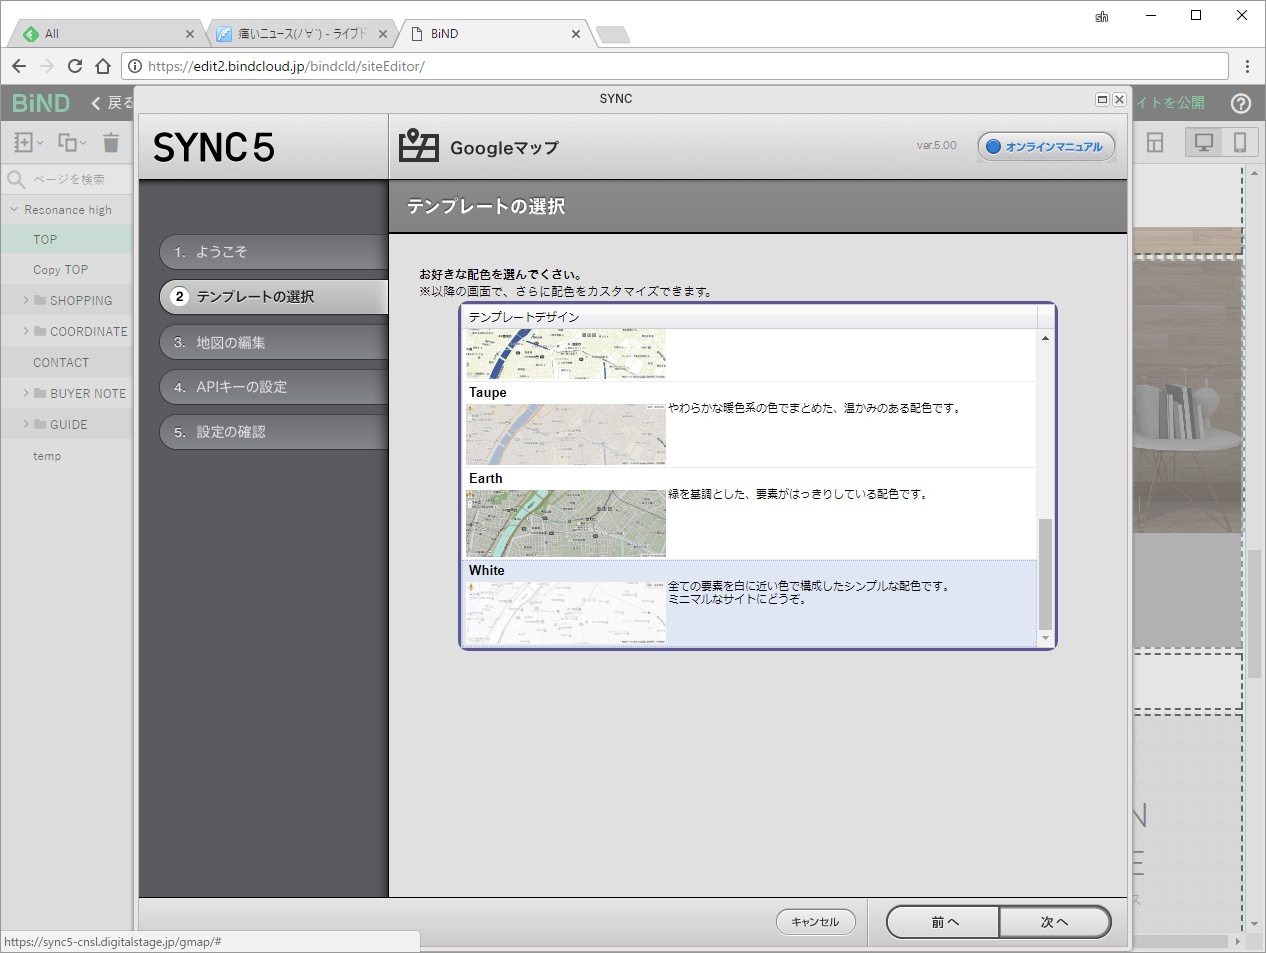1266x953 pixels.
Task: Go back with the 前へ button
Action: pos(943,922)
